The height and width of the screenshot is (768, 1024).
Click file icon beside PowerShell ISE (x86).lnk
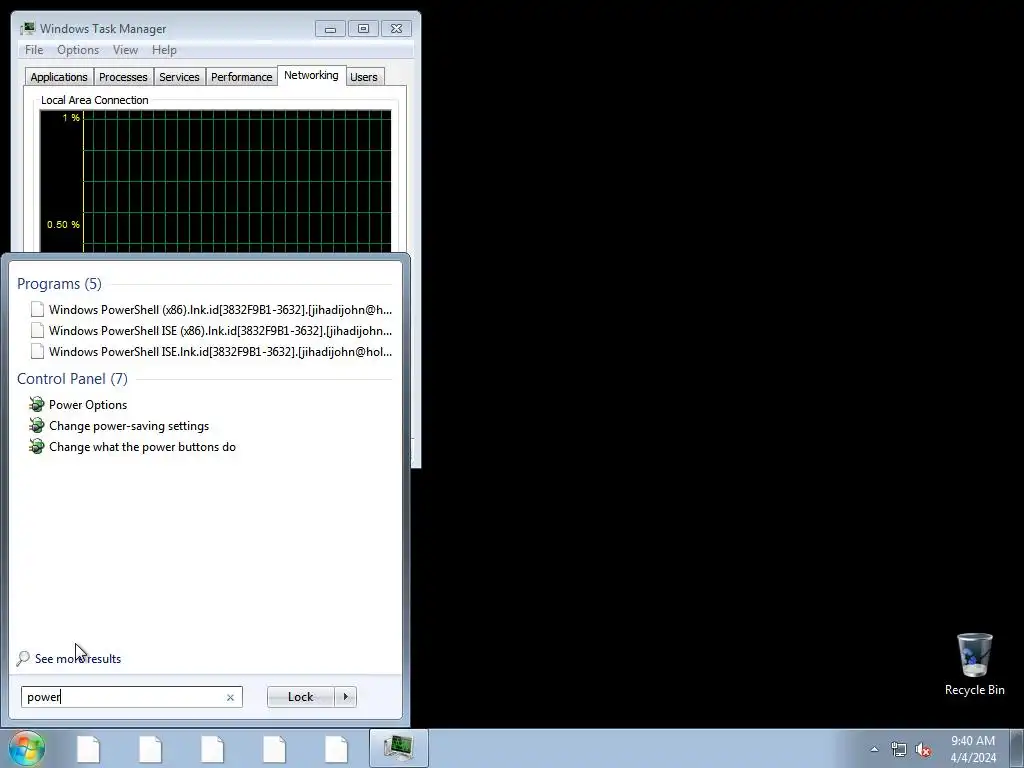[x=37, y=330]
